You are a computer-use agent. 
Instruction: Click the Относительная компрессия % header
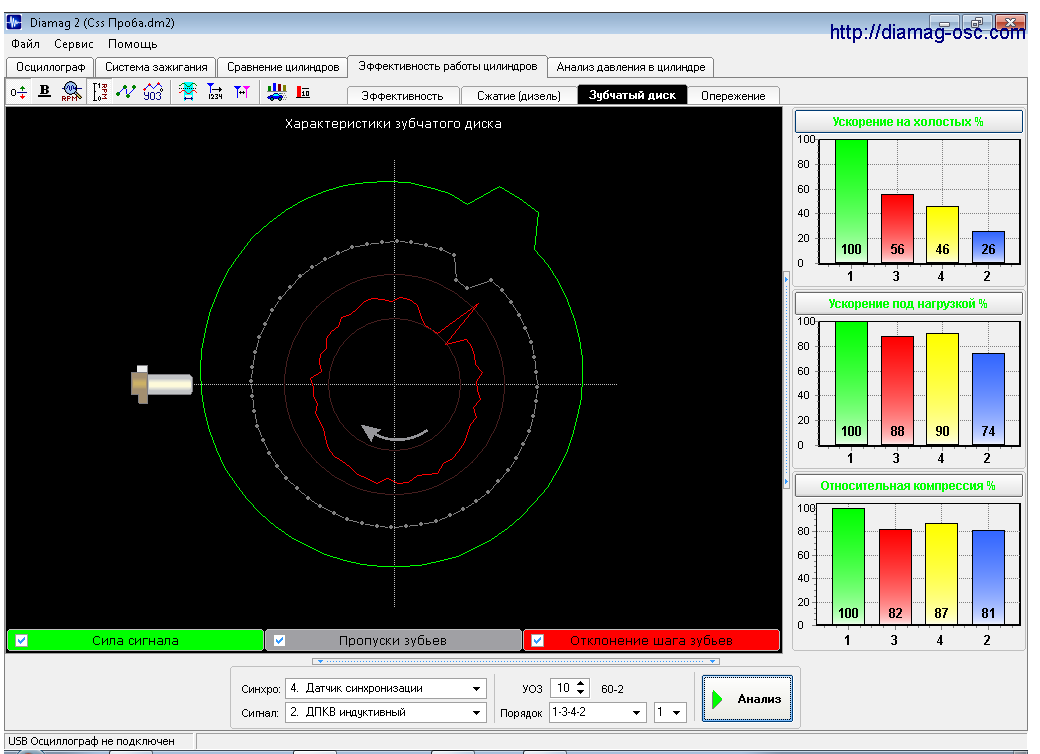tap(908, 485)
